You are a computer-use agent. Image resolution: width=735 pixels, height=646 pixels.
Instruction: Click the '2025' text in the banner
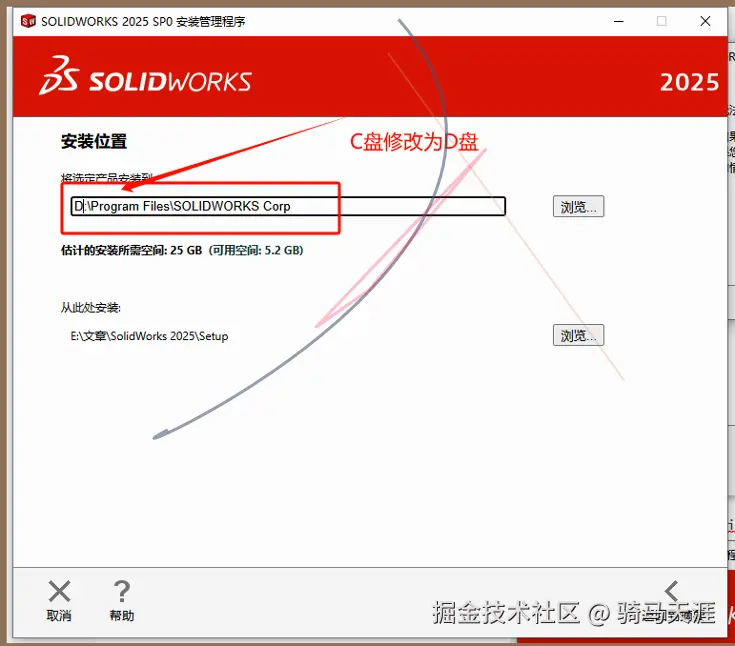pos(689,82)
